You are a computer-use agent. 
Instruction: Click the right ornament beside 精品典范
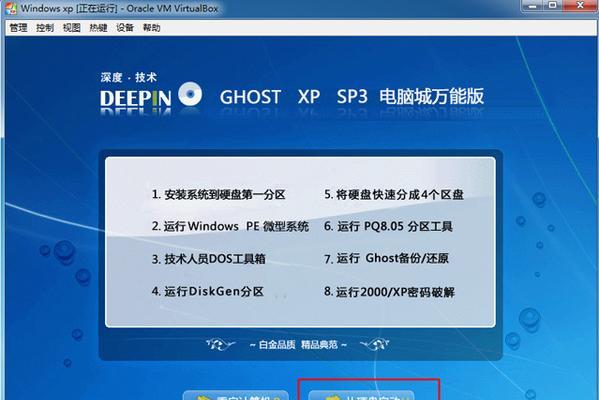click(375, 345)
